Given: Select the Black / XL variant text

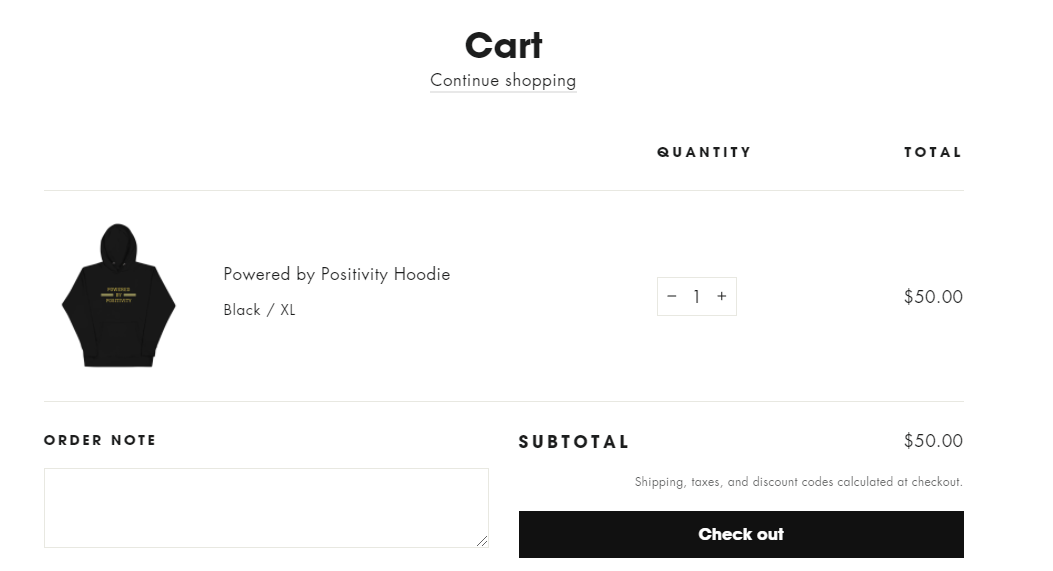Looking at the screenshot, I should click(x=259, y=310).
